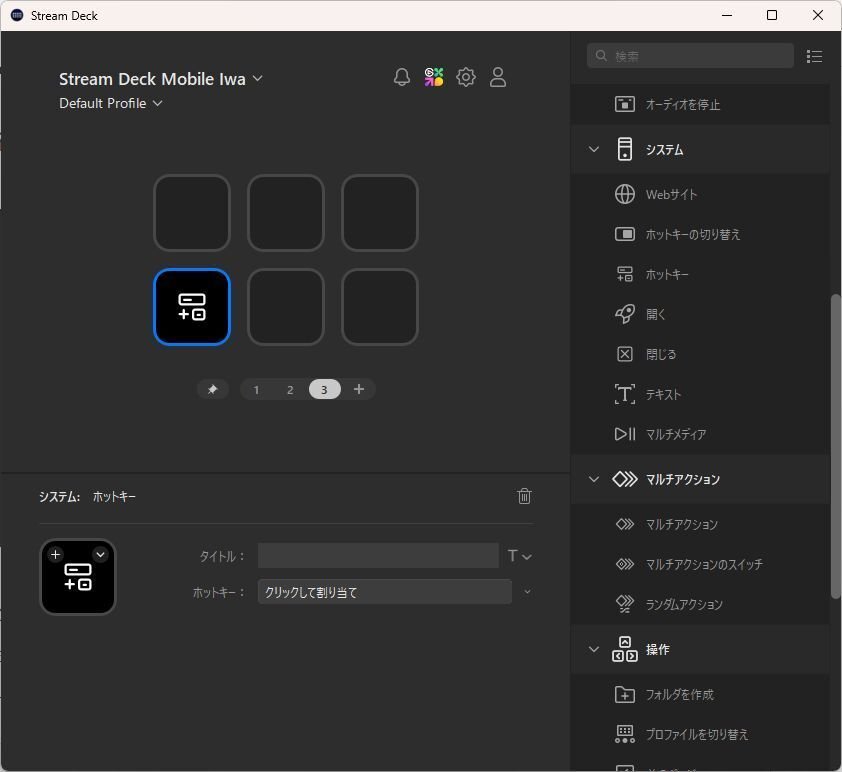Select the top-middle empty key
The image size is (842, 772).
[x=286, y=213]
